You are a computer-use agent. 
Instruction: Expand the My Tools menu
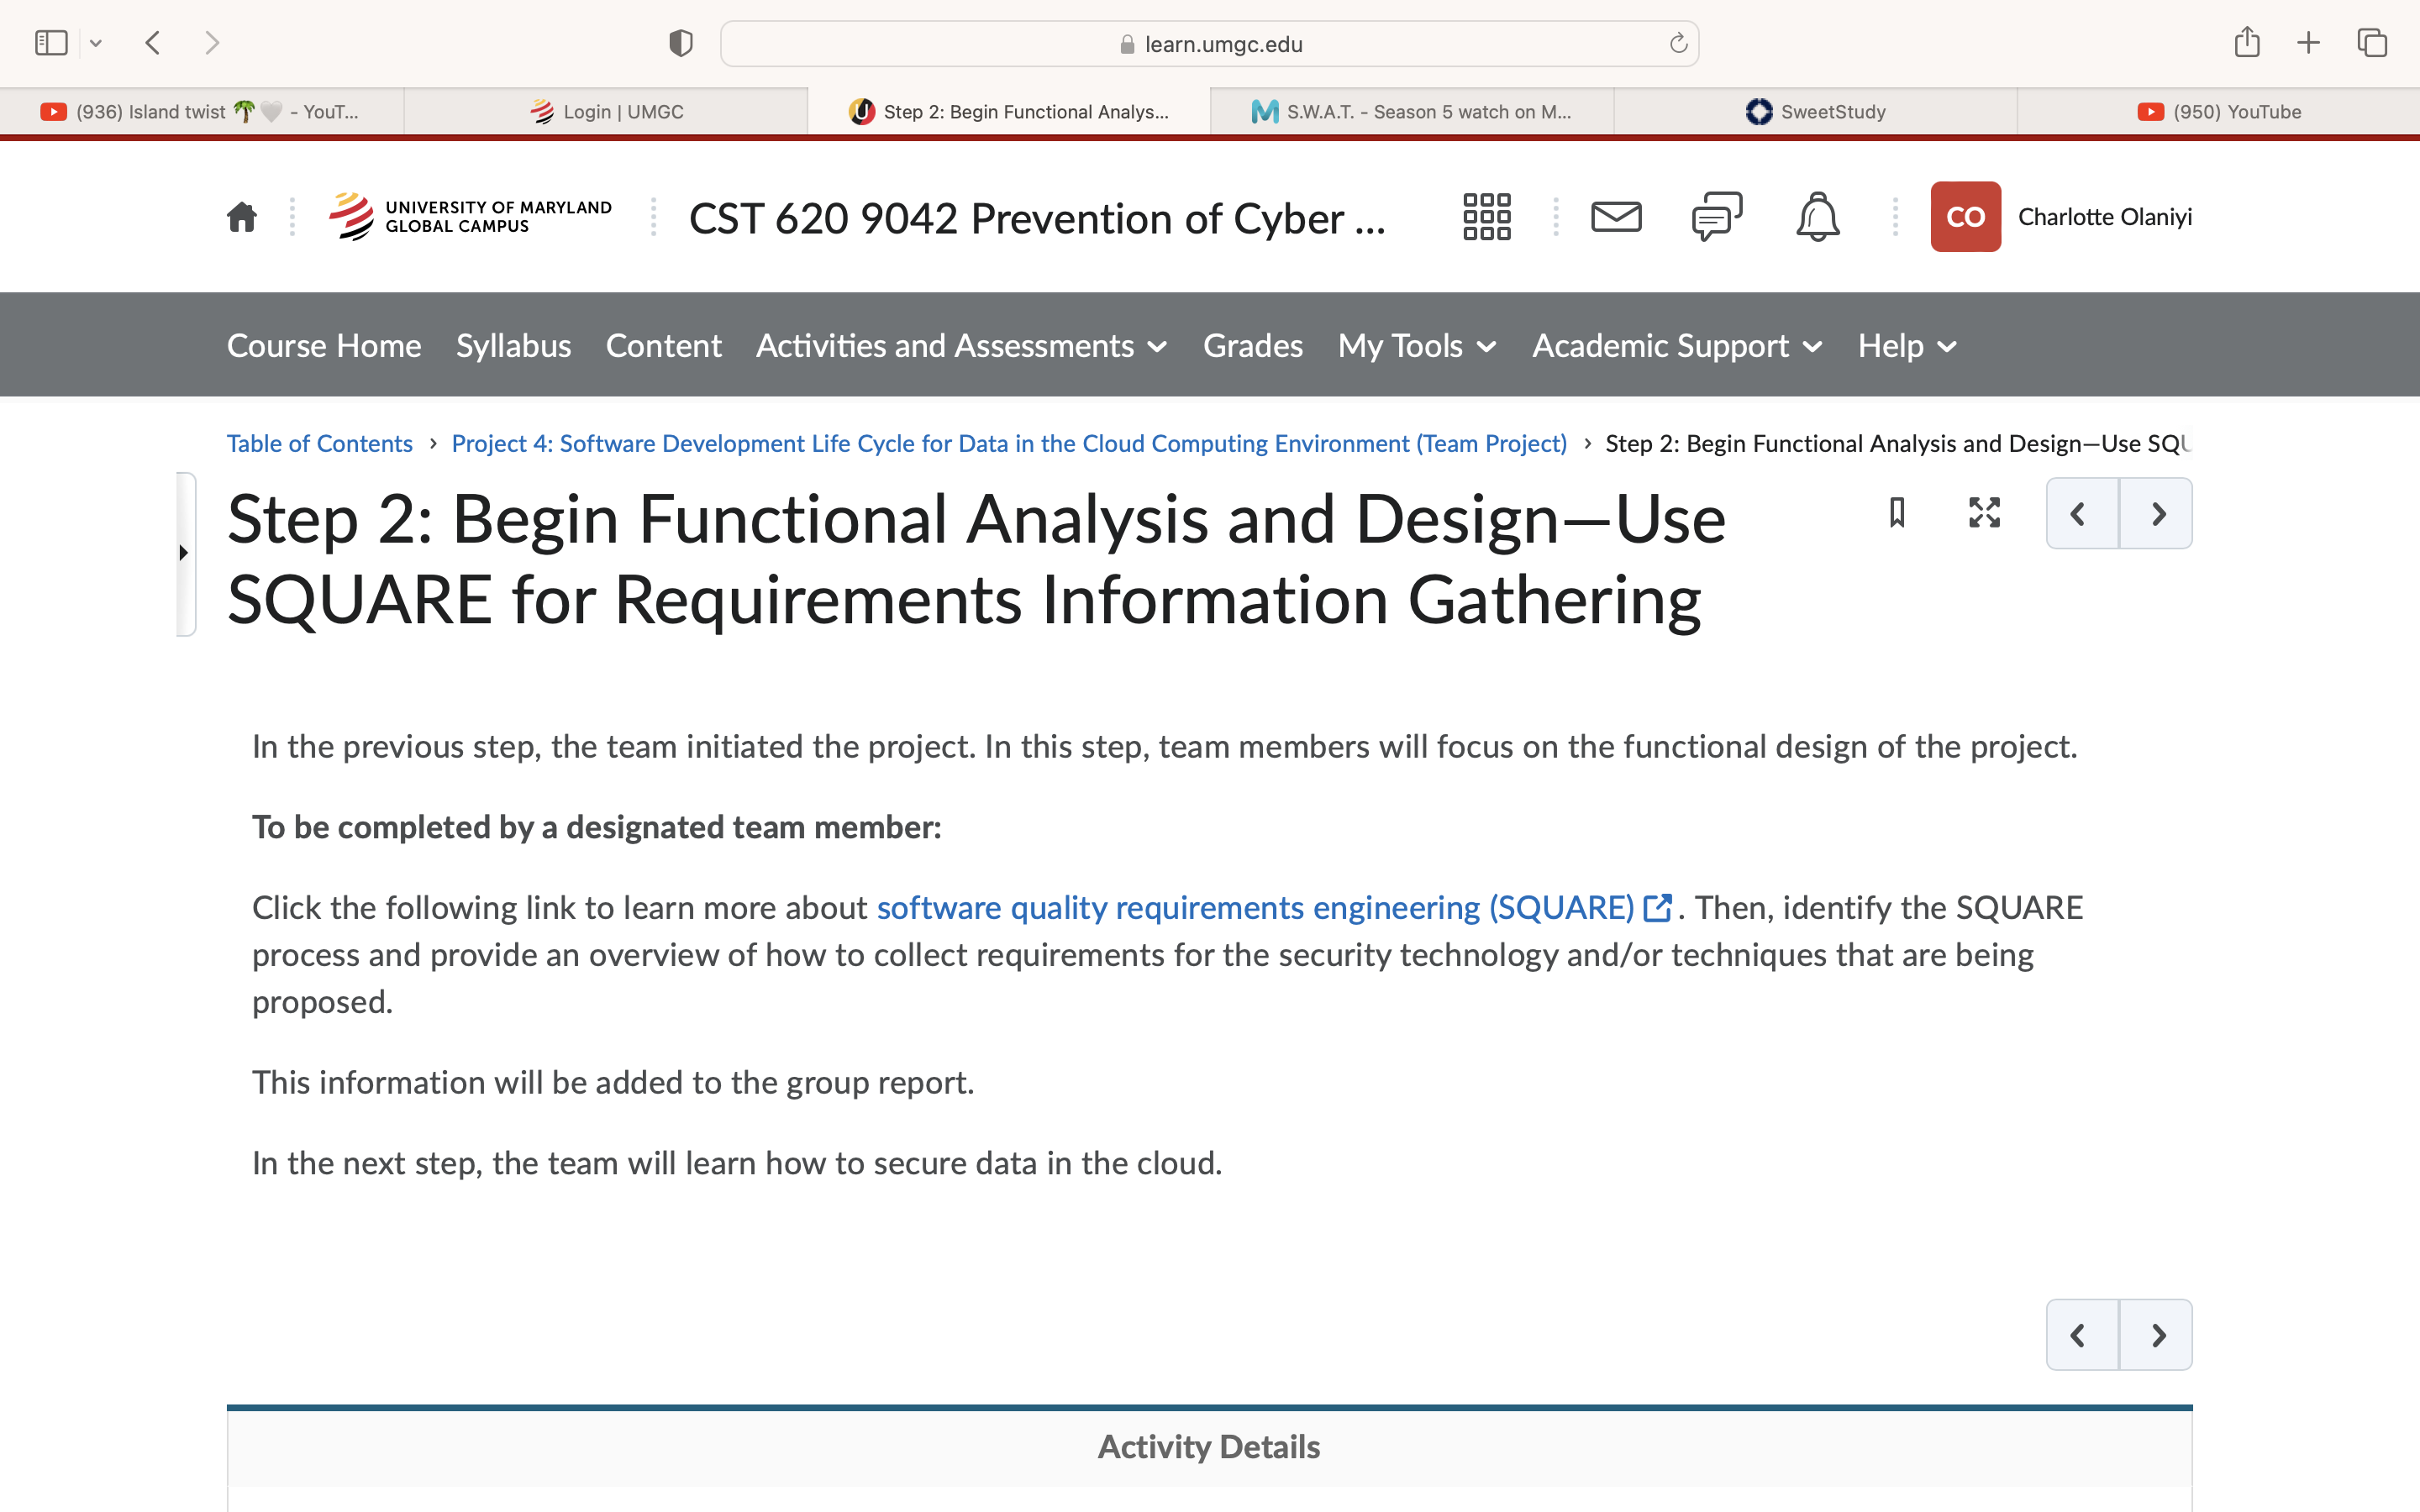1418,346
